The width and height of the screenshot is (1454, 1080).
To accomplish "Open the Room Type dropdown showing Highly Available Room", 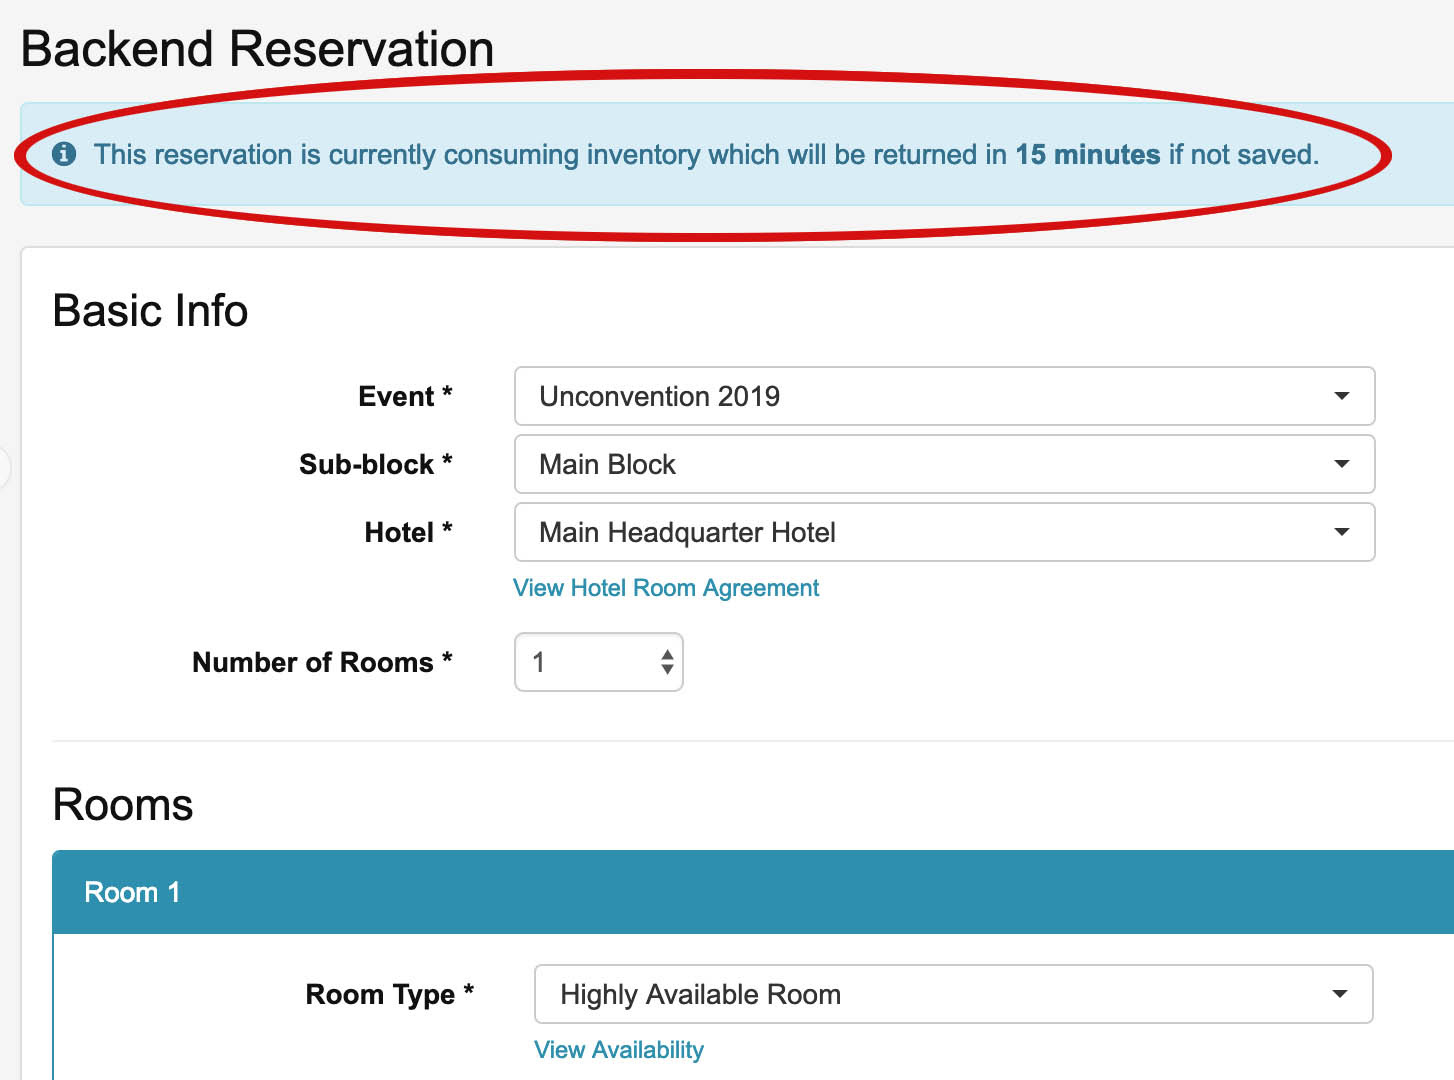I will pyautogui.click(x=953, y=994).
